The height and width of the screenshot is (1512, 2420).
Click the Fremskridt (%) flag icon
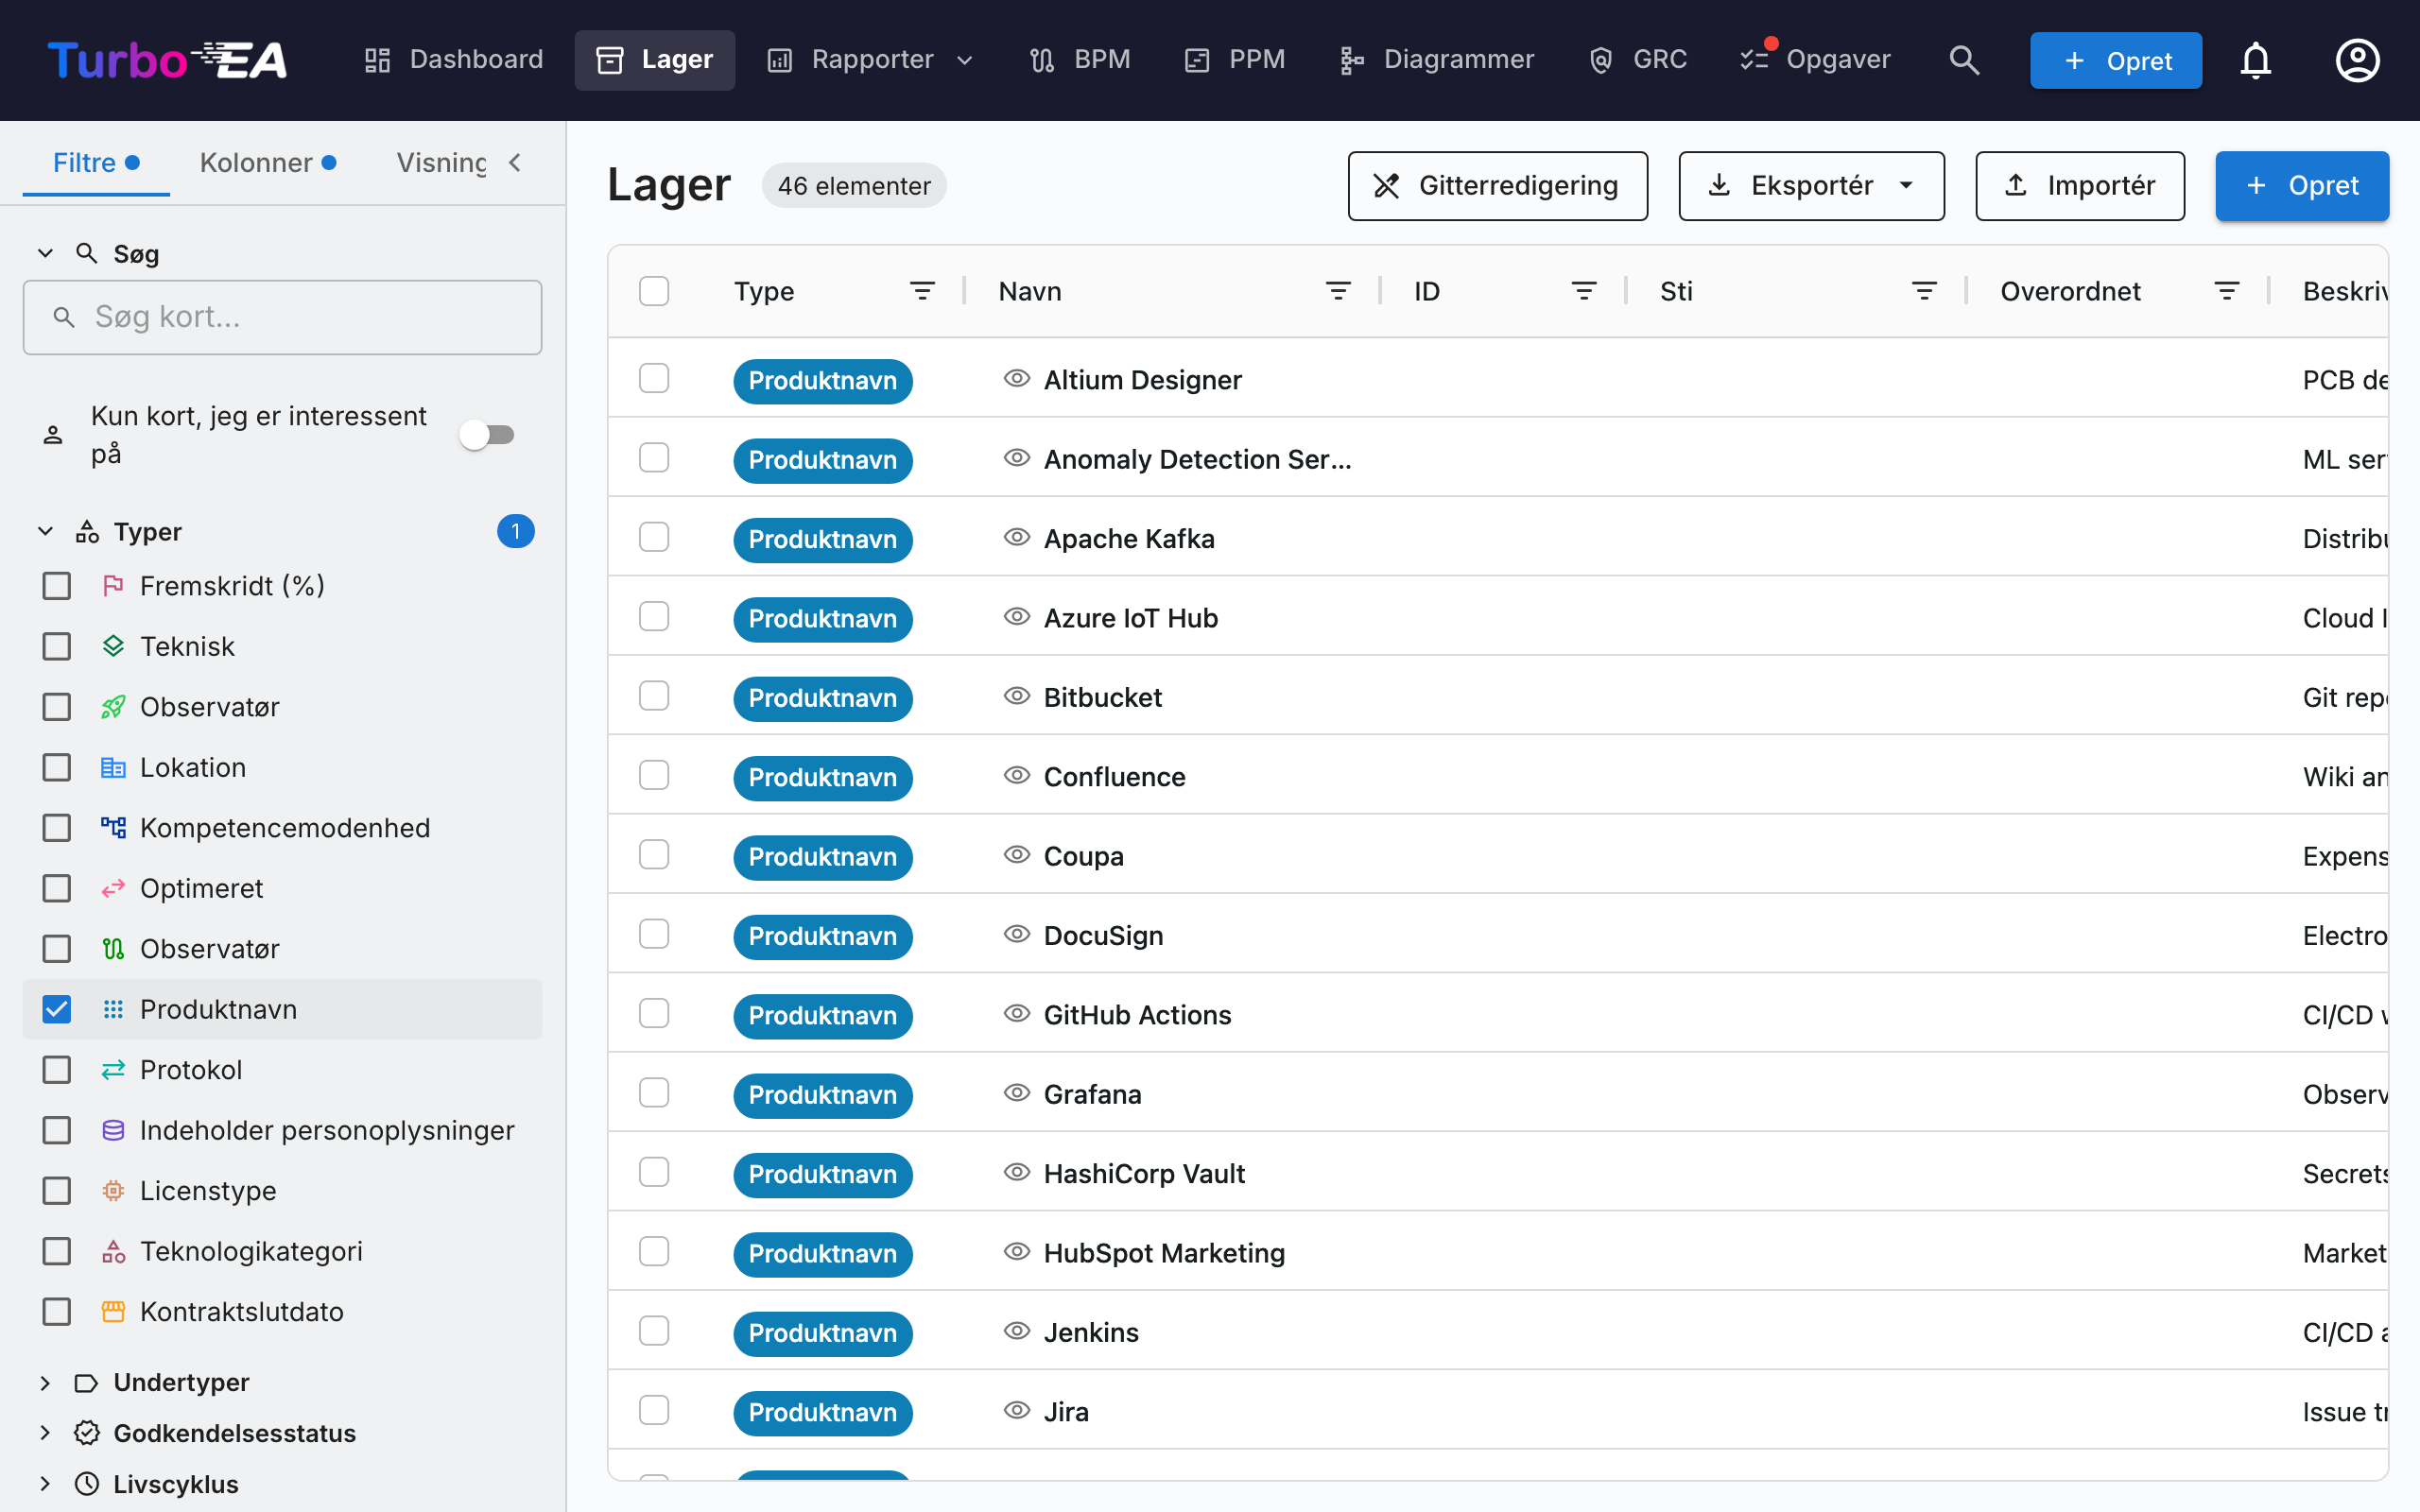(x=113, y=586)
